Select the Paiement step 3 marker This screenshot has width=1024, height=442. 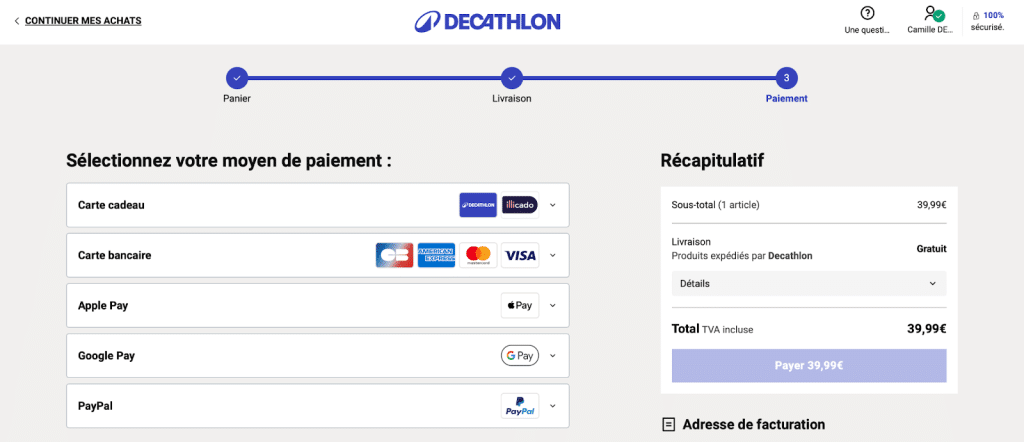point(786,77)
